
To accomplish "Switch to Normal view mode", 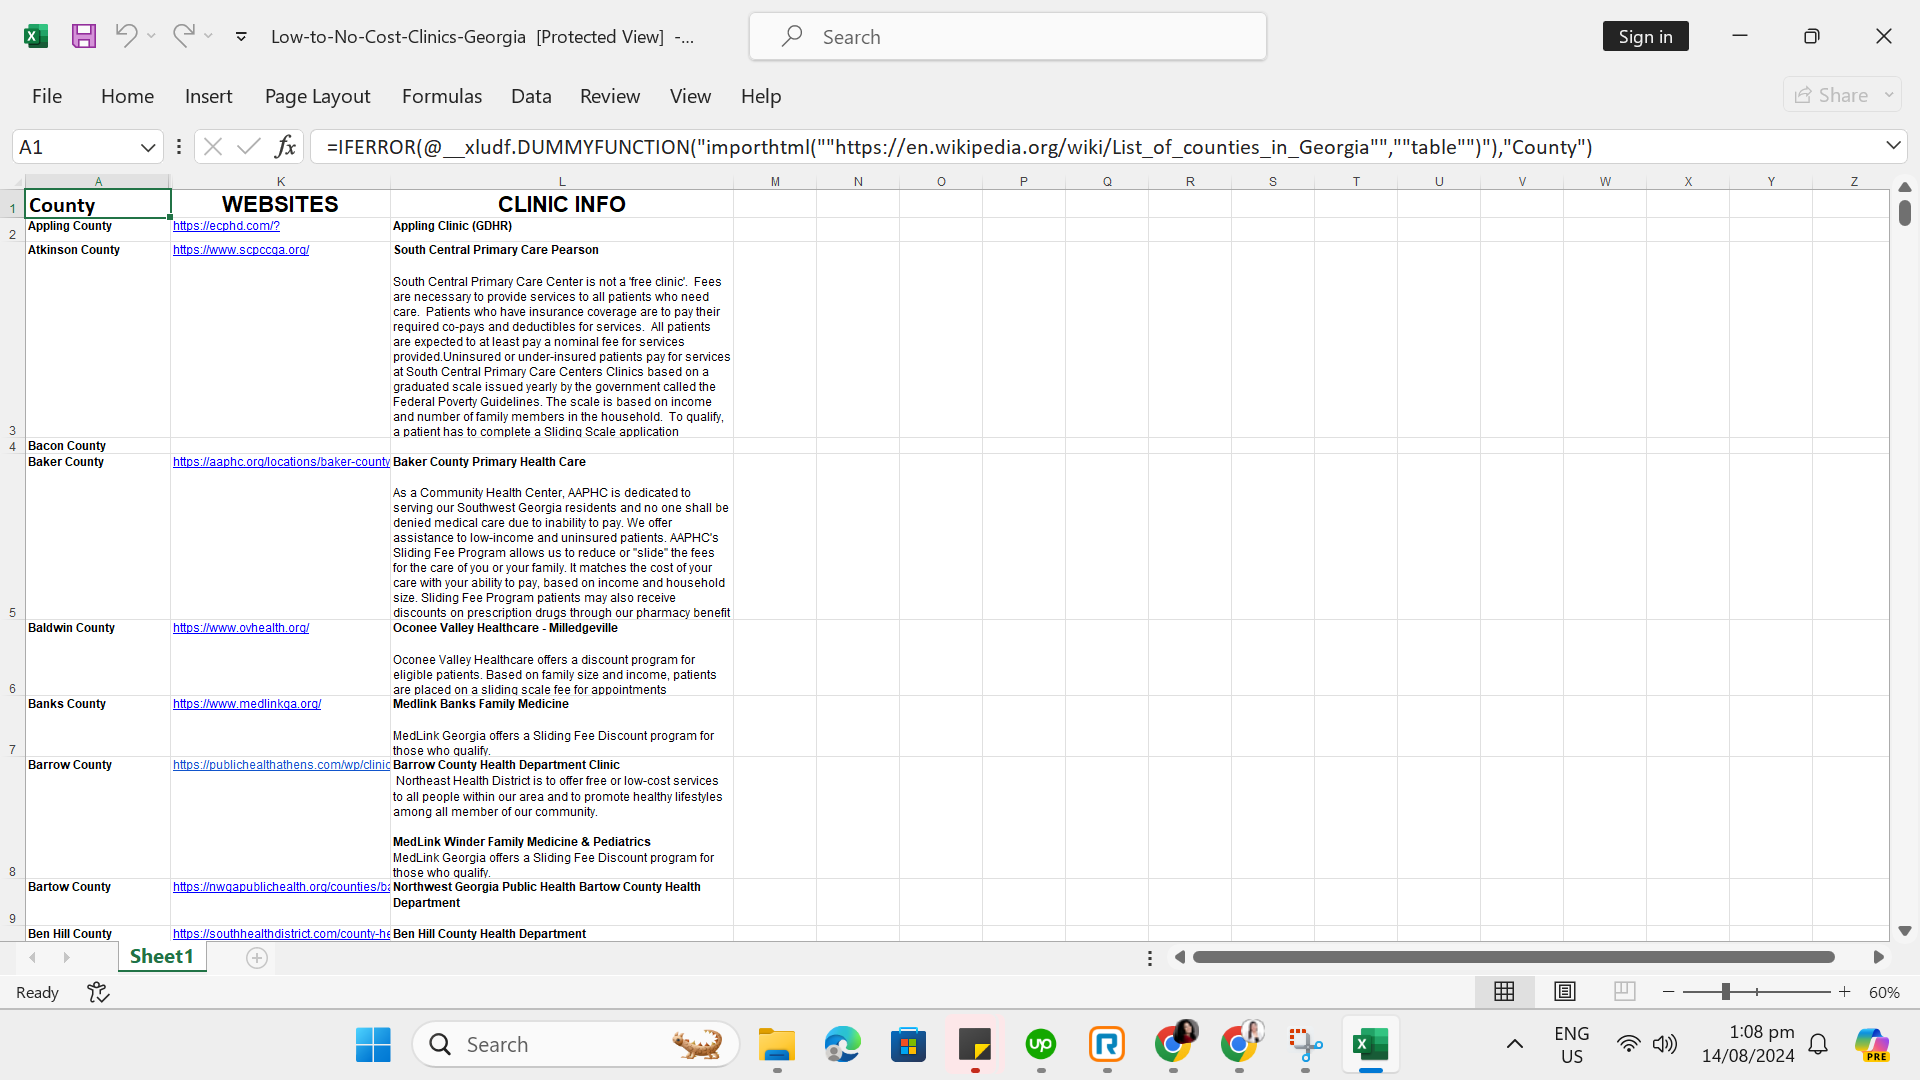I will [1504, 992].
